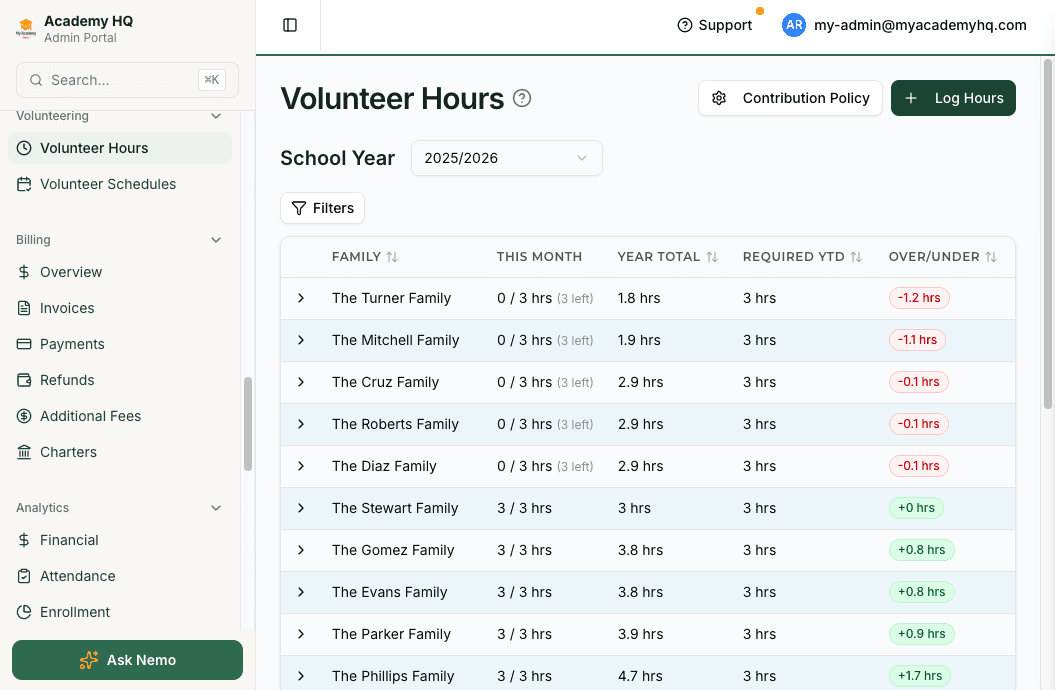This screenshot has width=1055, height=690.
Task: Collapse the Analytics section
Action: [216, 508]
